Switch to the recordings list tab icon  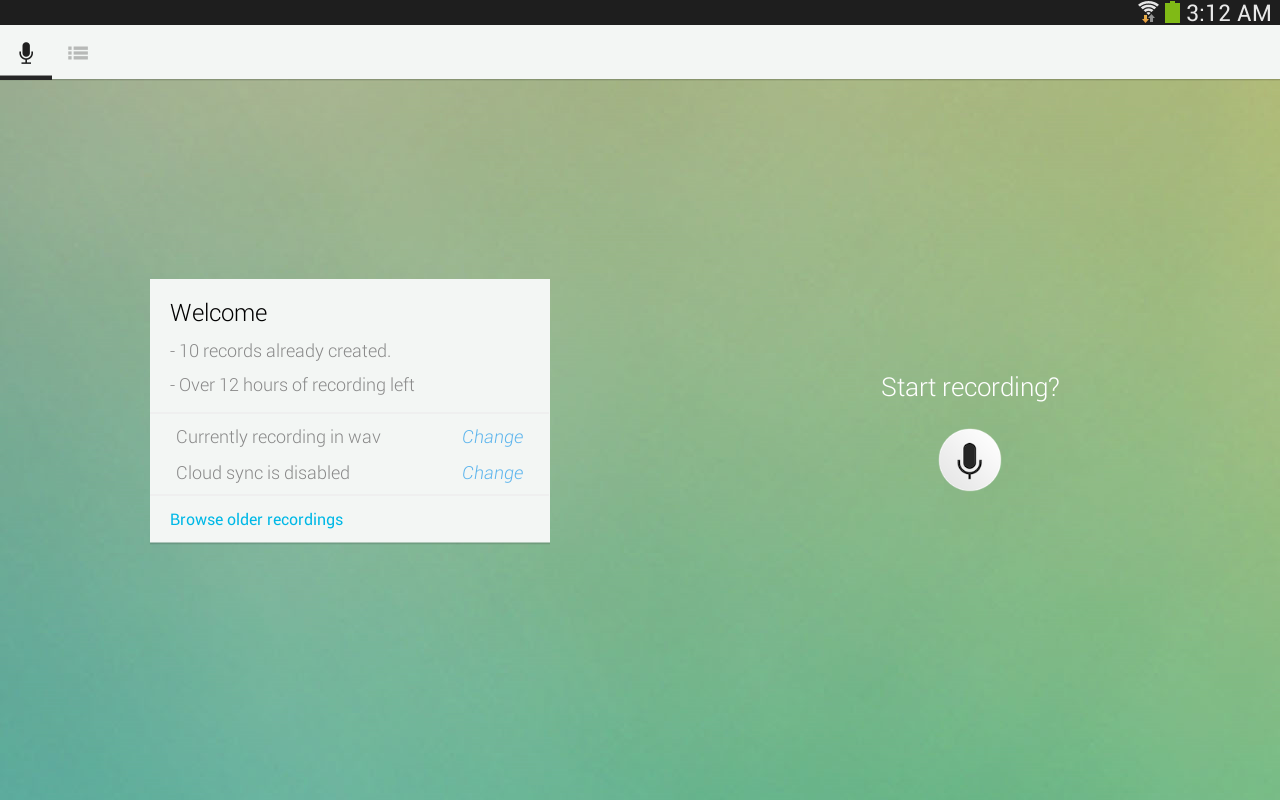78,53
